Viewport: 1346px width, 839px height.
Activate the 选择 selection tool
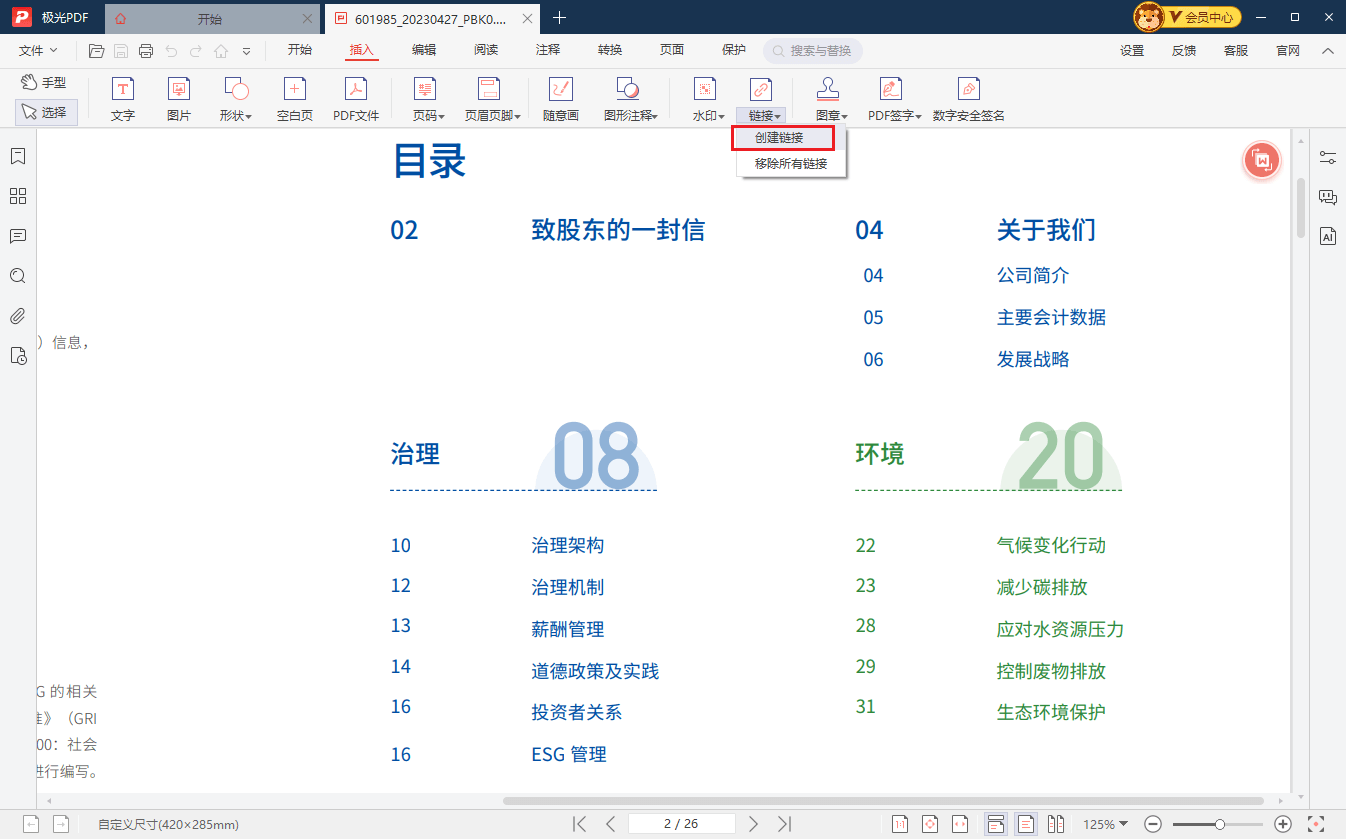[x=45, y=112]
